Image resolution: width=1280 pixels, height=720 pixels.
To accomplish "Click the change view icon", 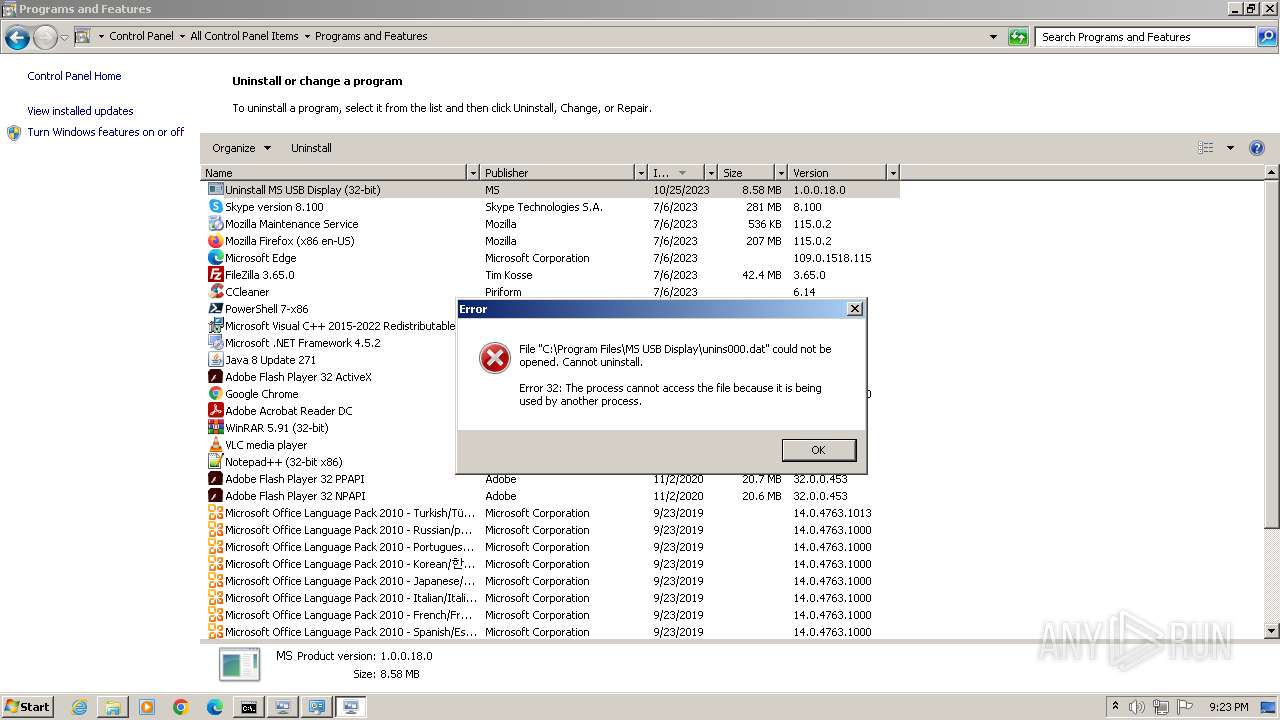I will [x=1206, y=148].
